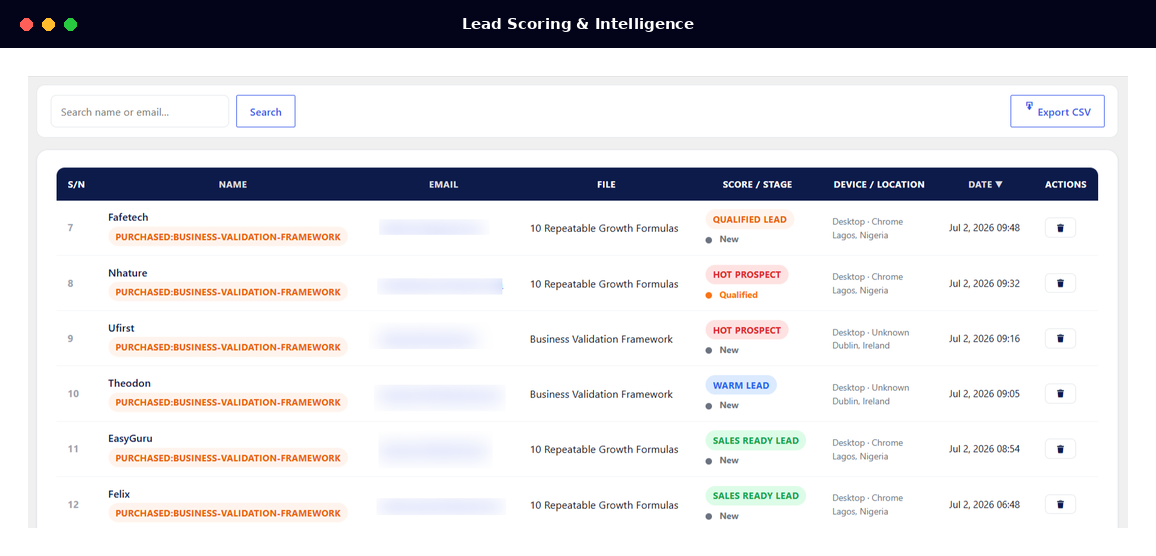1156x556 pixels.
Task: Delete the Theodon lead with trash icon
Action: coord(1060,394)
